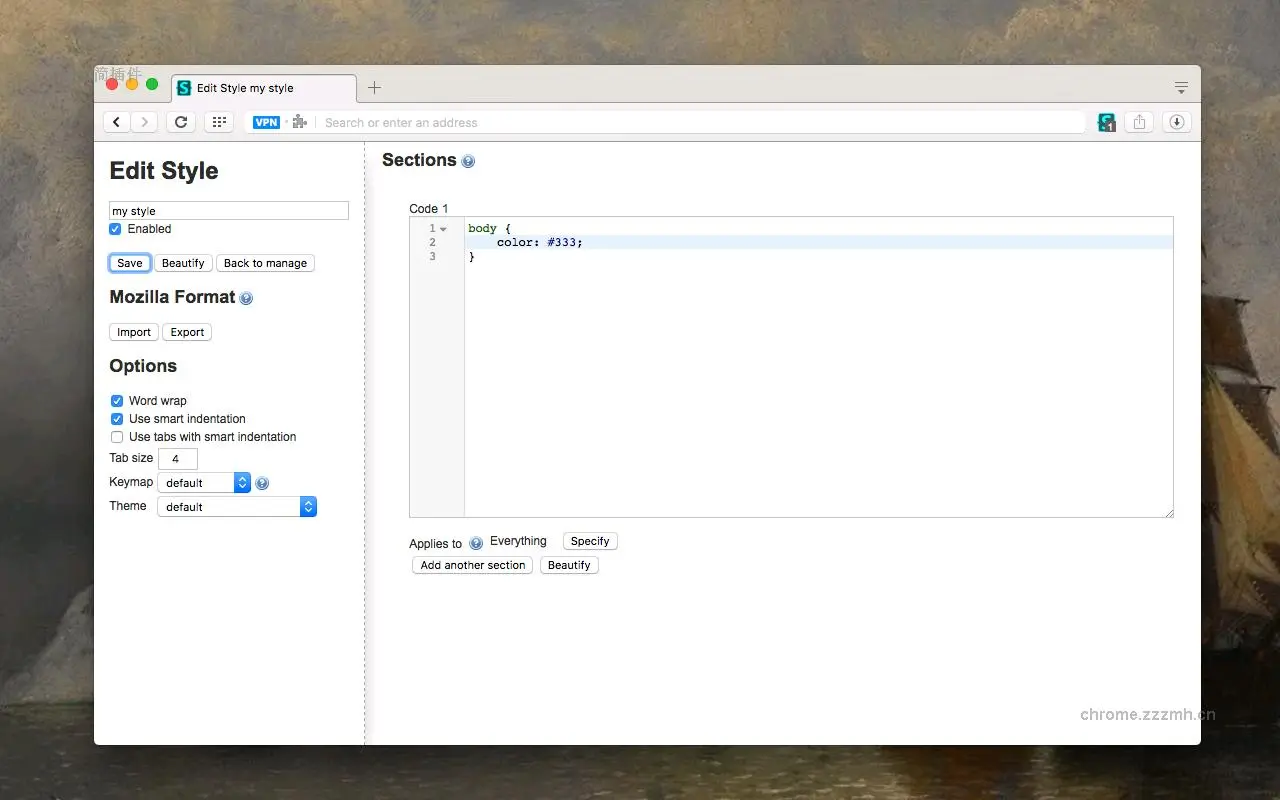Toggle the Word wrap checkbox
This screenshot has width=1280, height=800.
pyautogui.click(x=117, y=401)
